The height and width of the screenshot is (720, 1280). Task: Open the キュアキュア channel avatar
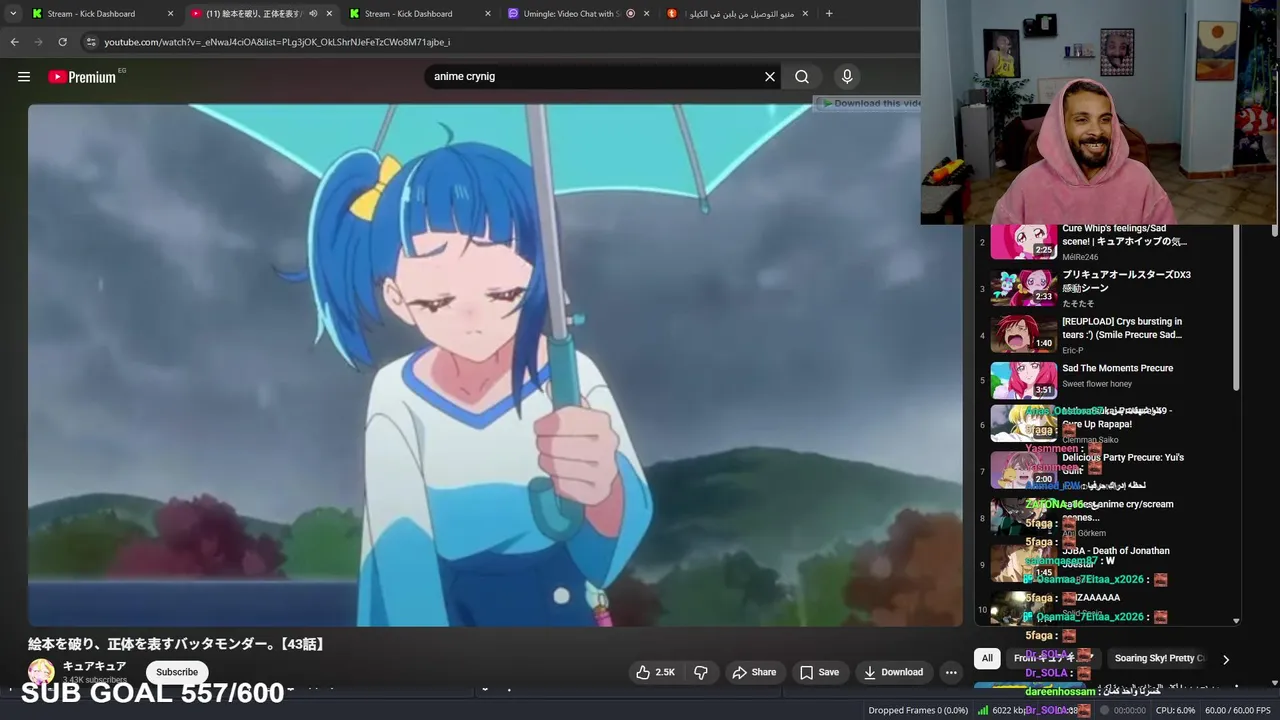point(41,672)
